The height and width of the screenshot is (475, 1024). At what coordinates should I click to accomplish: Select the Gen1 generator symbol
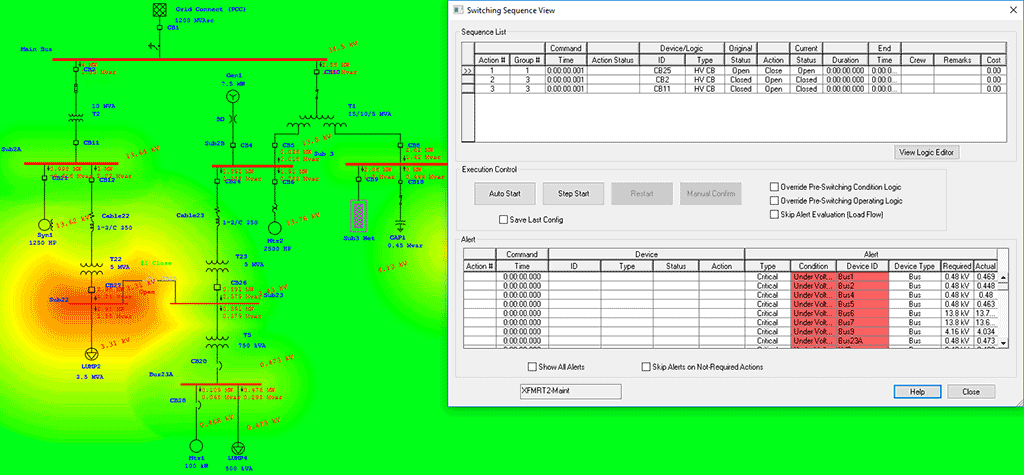pyautogui.click(x=233, y=96)
